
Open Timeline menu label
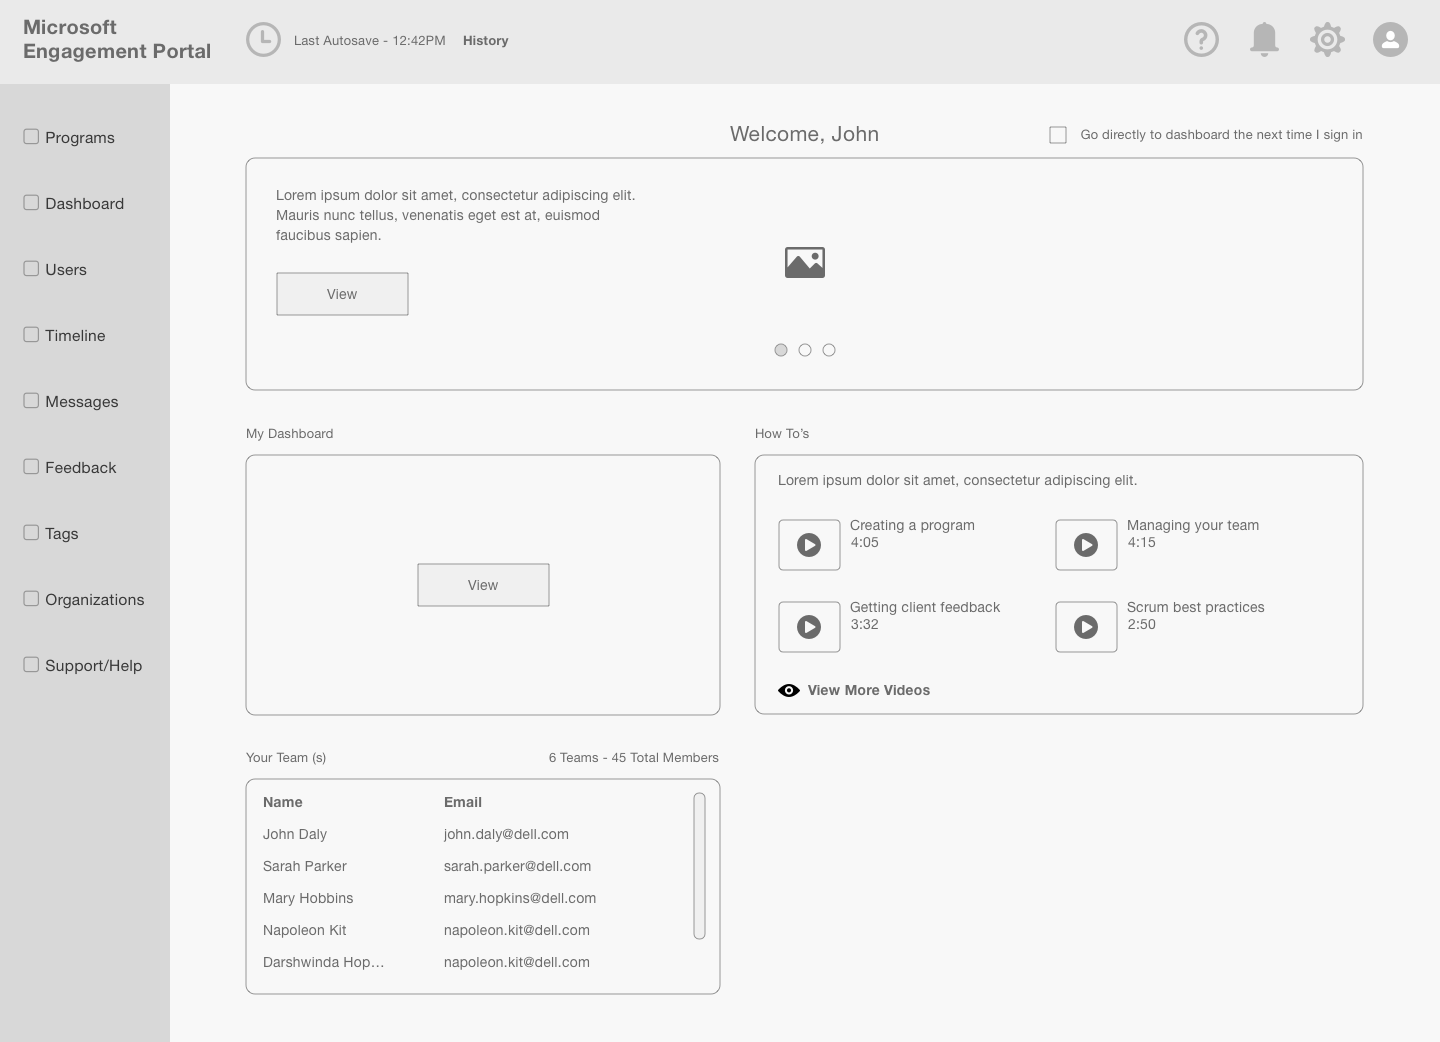75,336
